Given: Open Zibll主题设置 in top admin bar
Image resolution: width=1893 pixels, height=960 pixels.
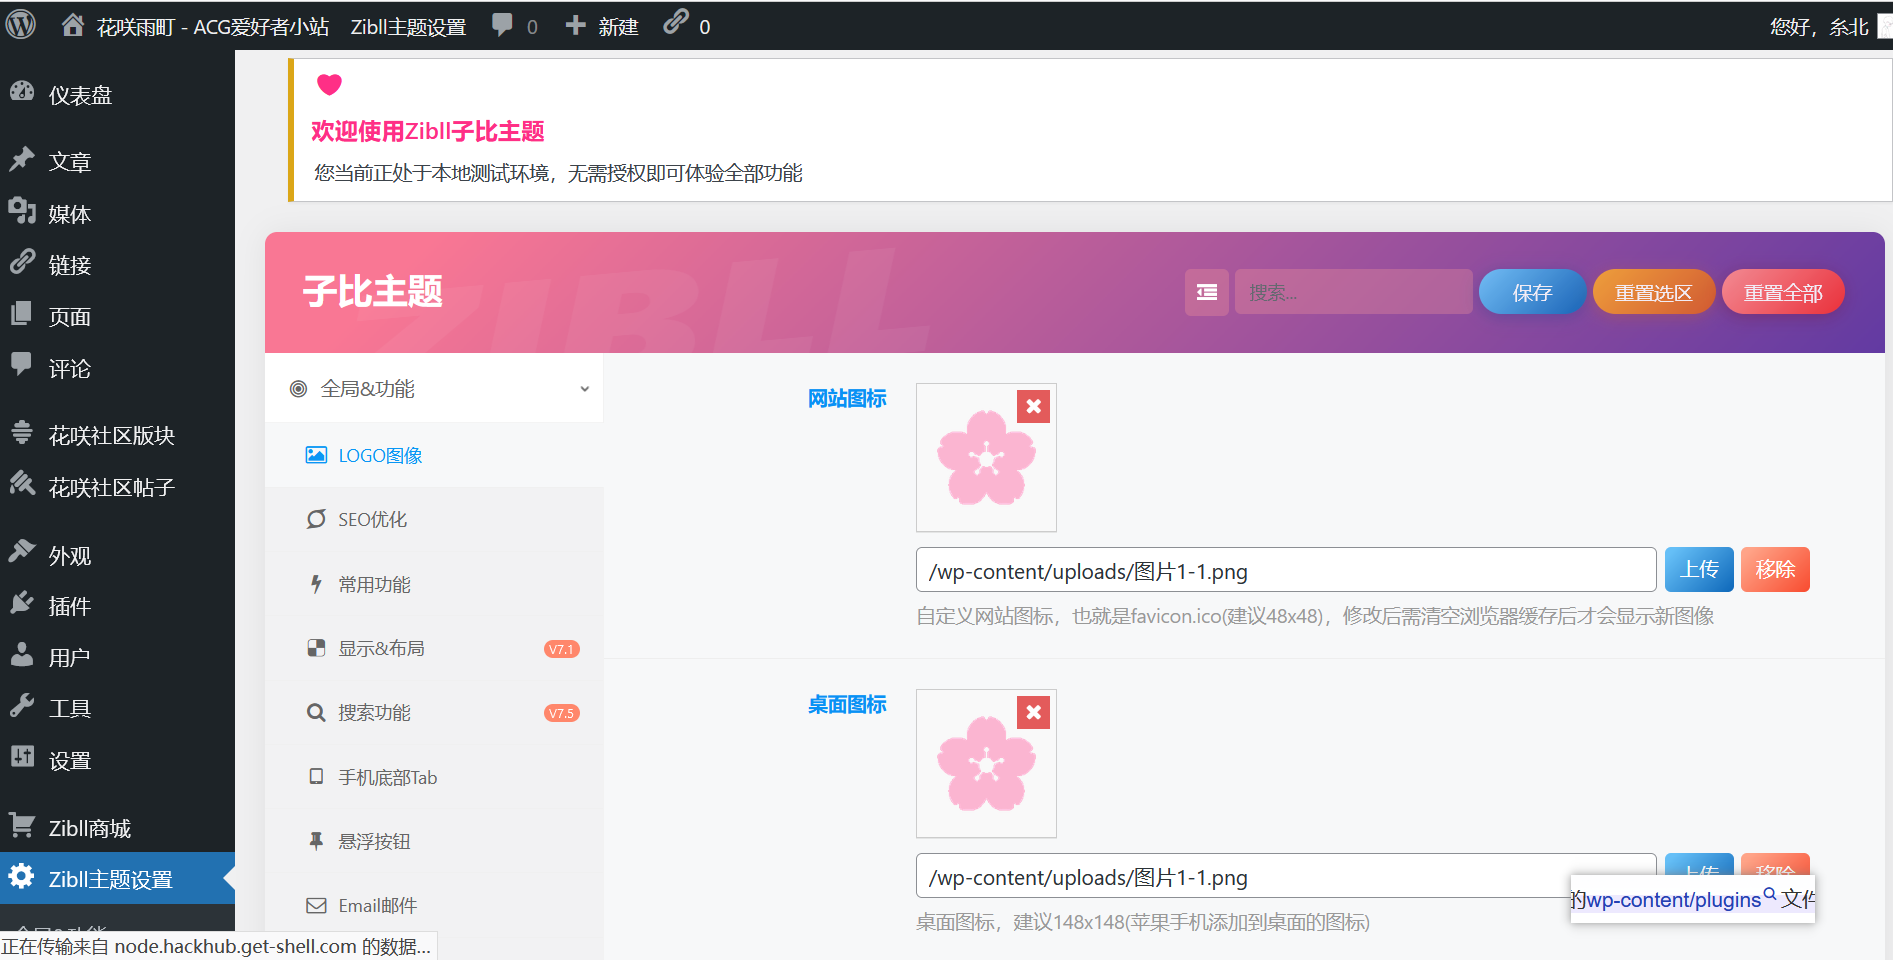Looking at the screenshot, I should [x=408, y=27].
